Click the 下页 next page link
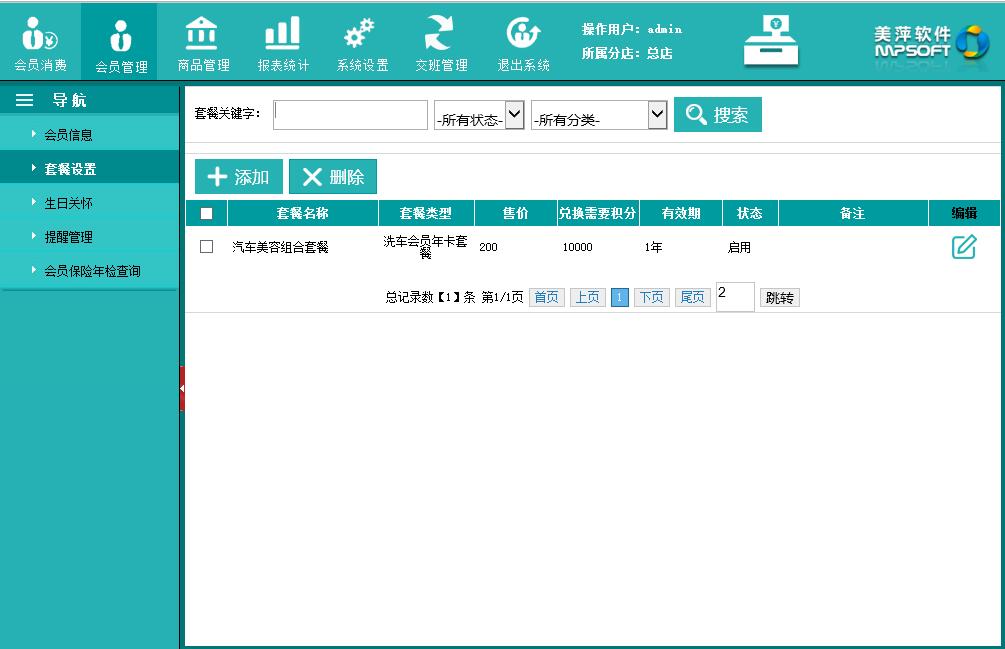This screenshot has width=1005, height=649. pos(651,298)
